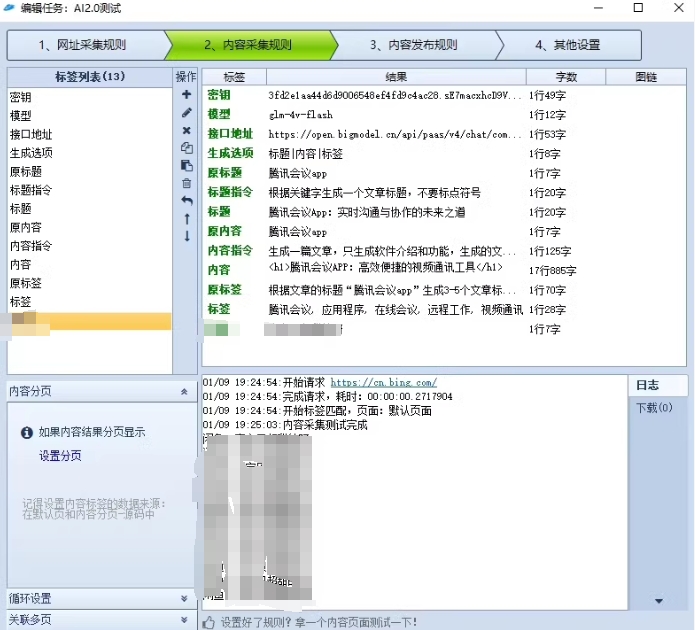Click the 结果 column header
This screenshot has height=630, width=695.
[x=396, y=77]
